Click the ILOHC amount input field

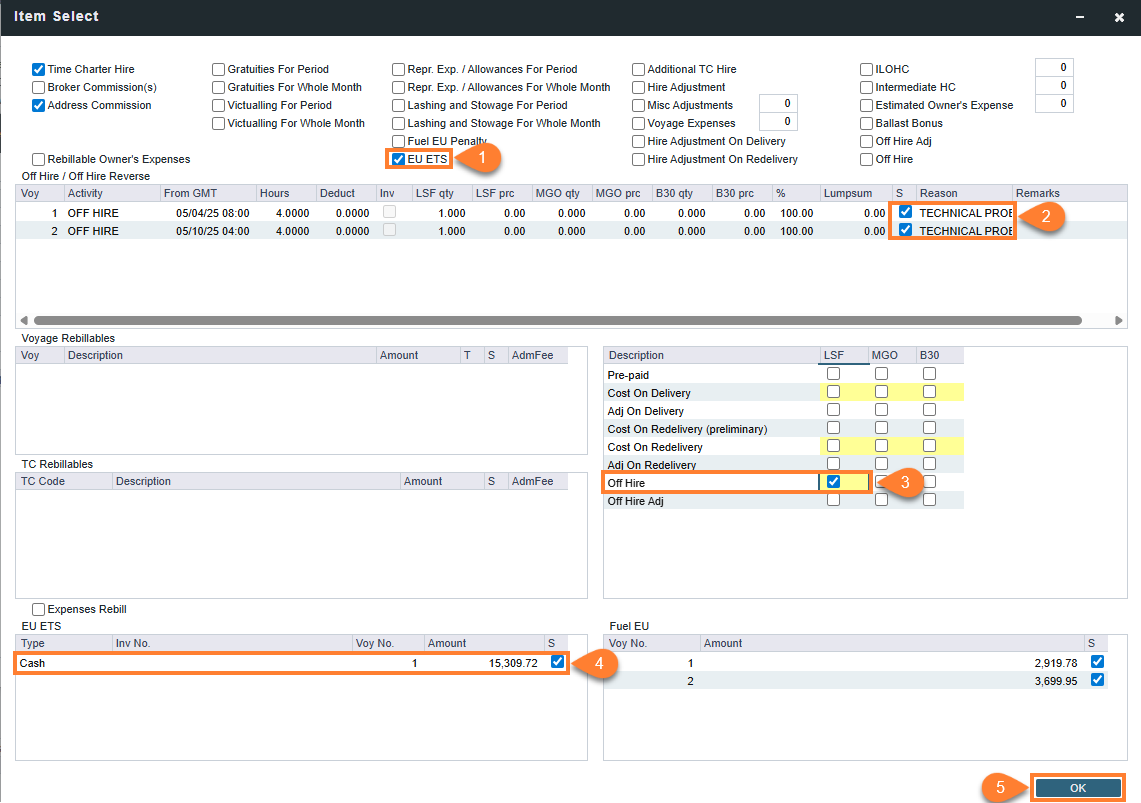click(1054, 68)
